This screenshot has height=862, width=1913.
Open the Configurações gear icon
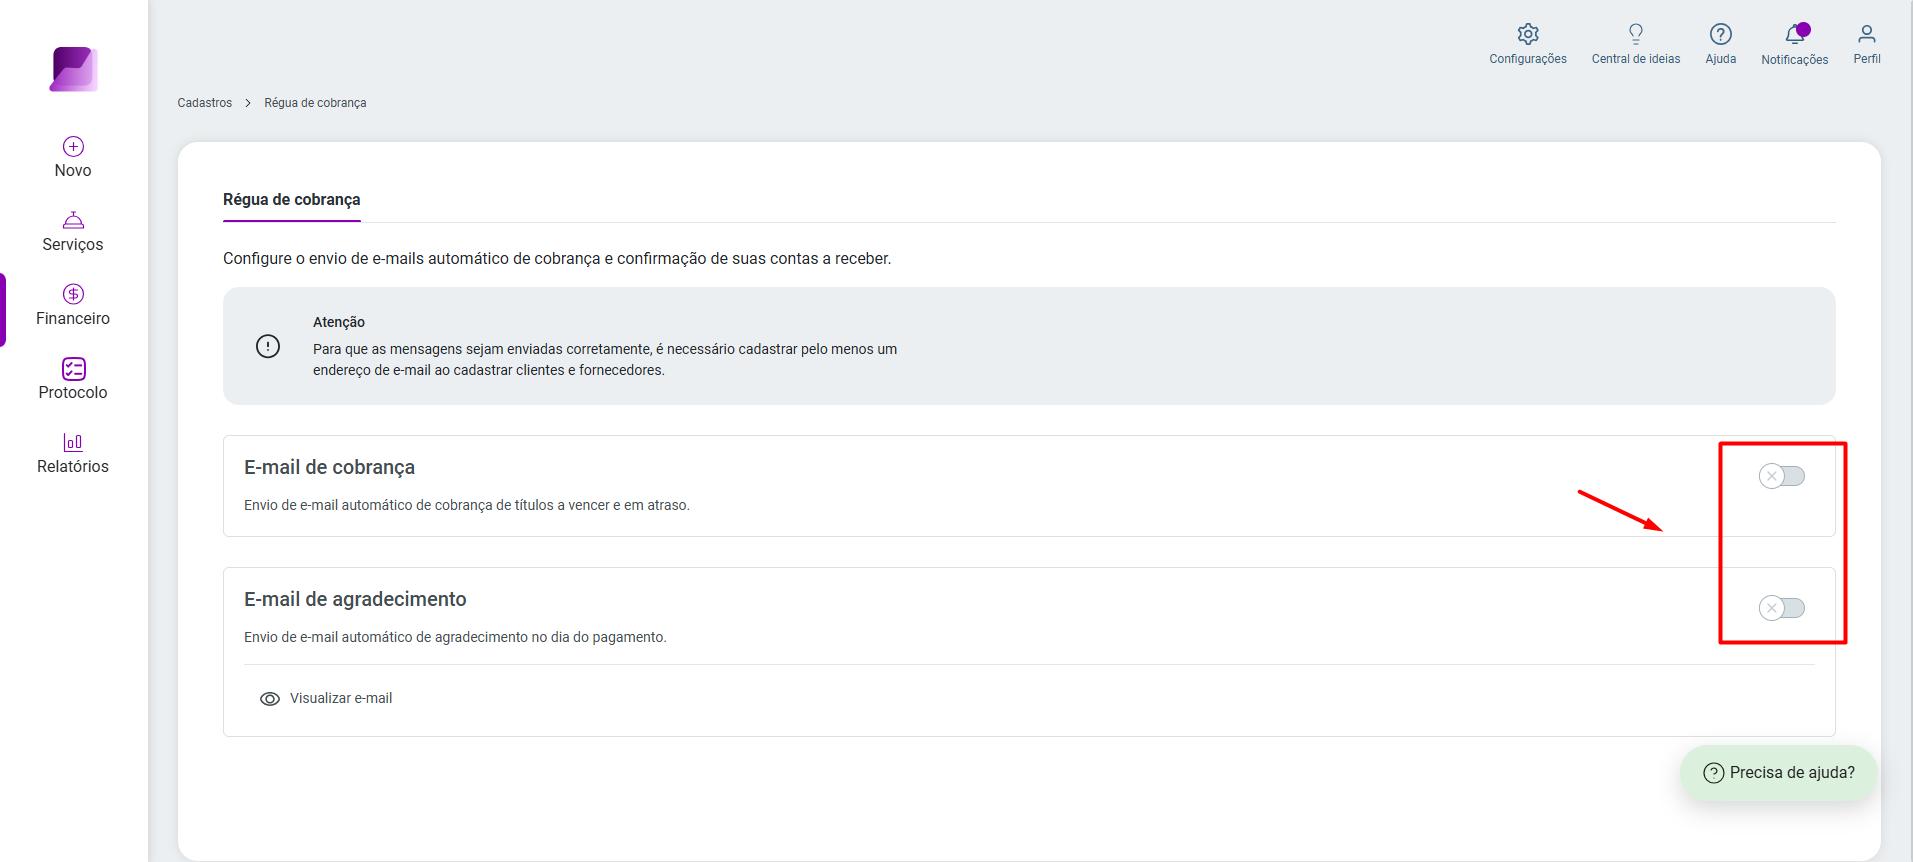coord(1527,34)
